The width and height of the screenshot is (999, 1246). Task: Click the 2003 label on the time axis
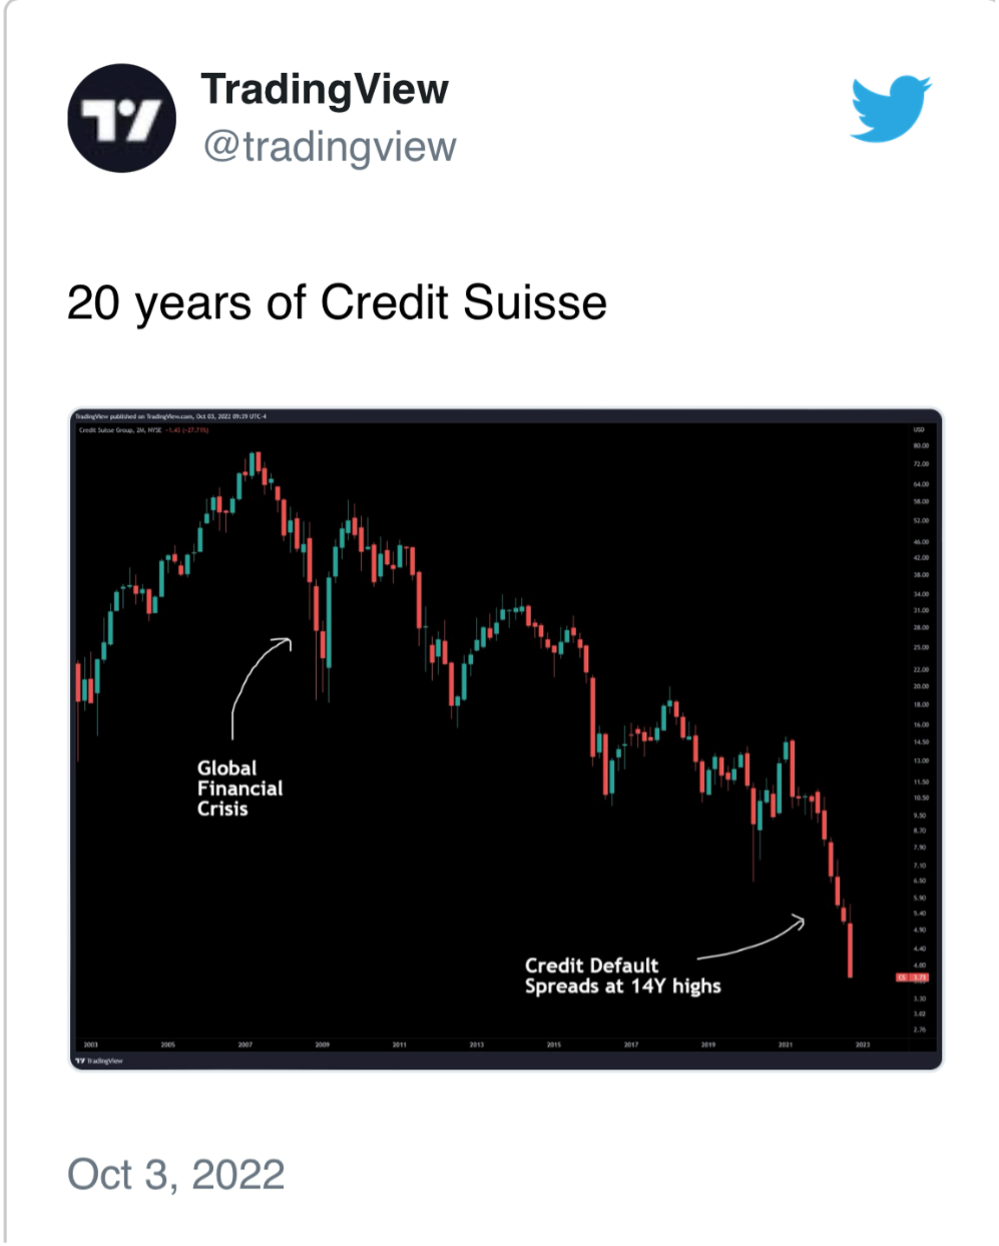point(91,1044)
